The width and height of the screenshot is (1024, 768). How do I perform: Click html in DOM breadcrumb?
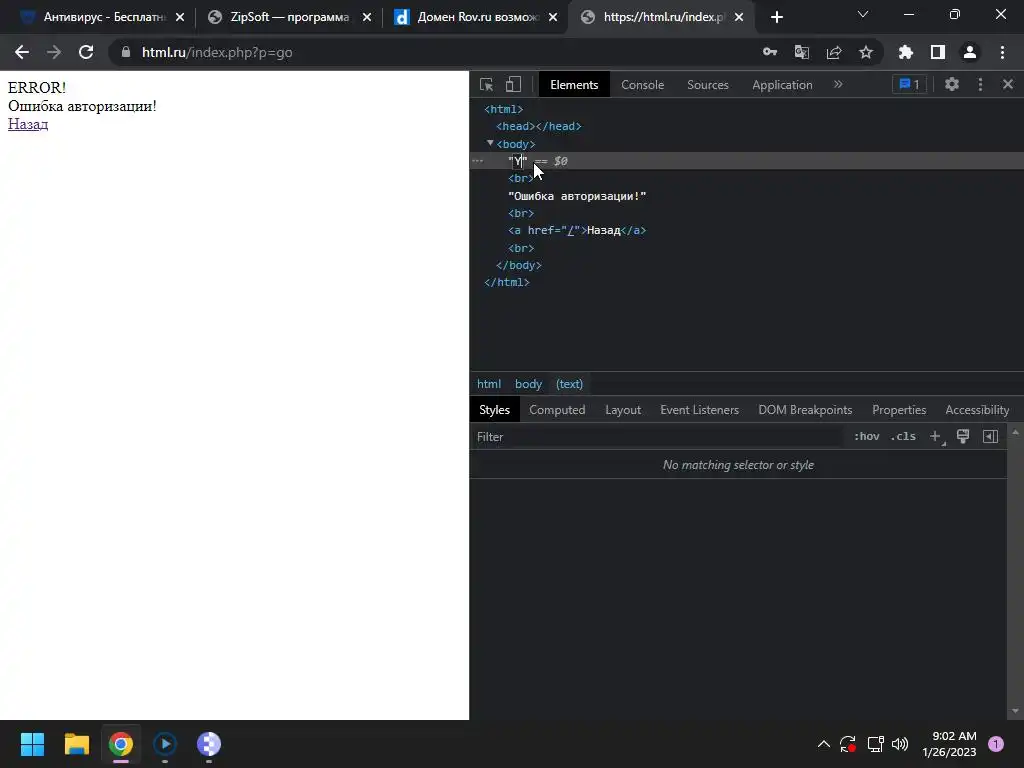pyautogui.click(x=489, y=384)
